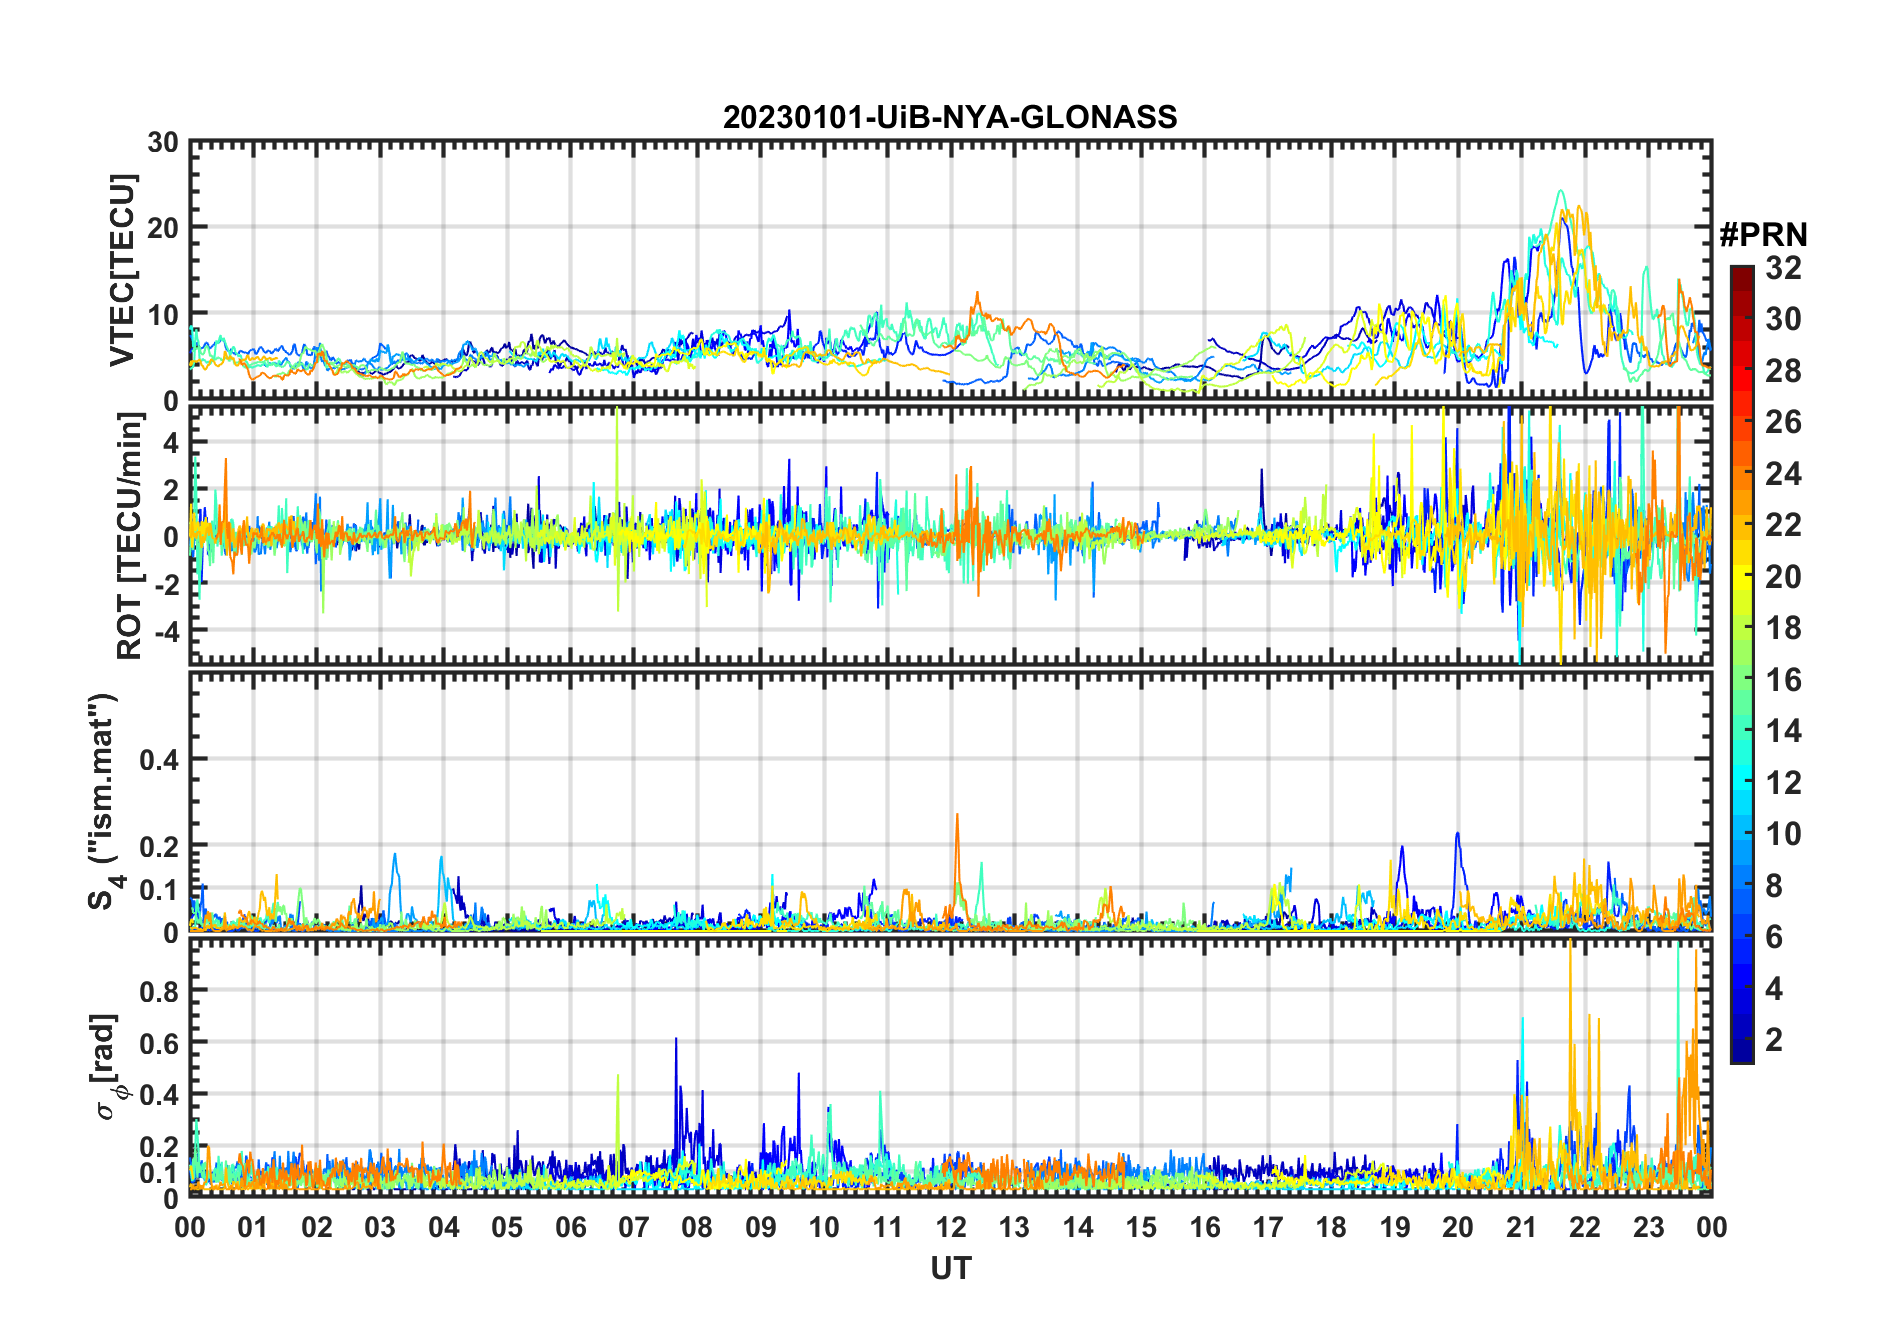Click UT axis tick label 17
The width and height of the screenshot is (1902, 1330).
click(1268, 1228)
